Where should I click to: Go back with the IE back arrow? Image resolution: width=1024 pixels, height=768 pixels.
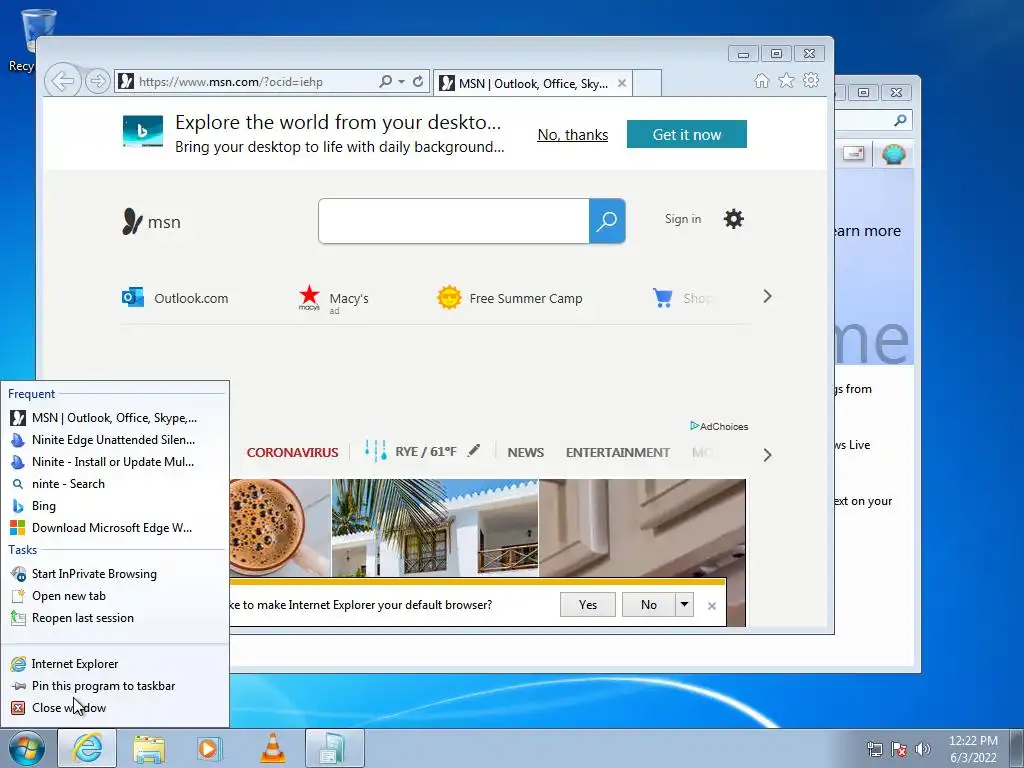(x=63, y=82)
